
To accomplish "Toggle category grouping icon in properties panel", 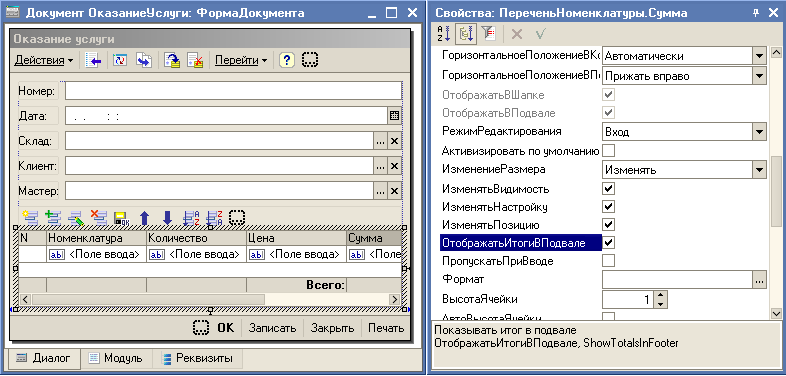I will (466, 34).
